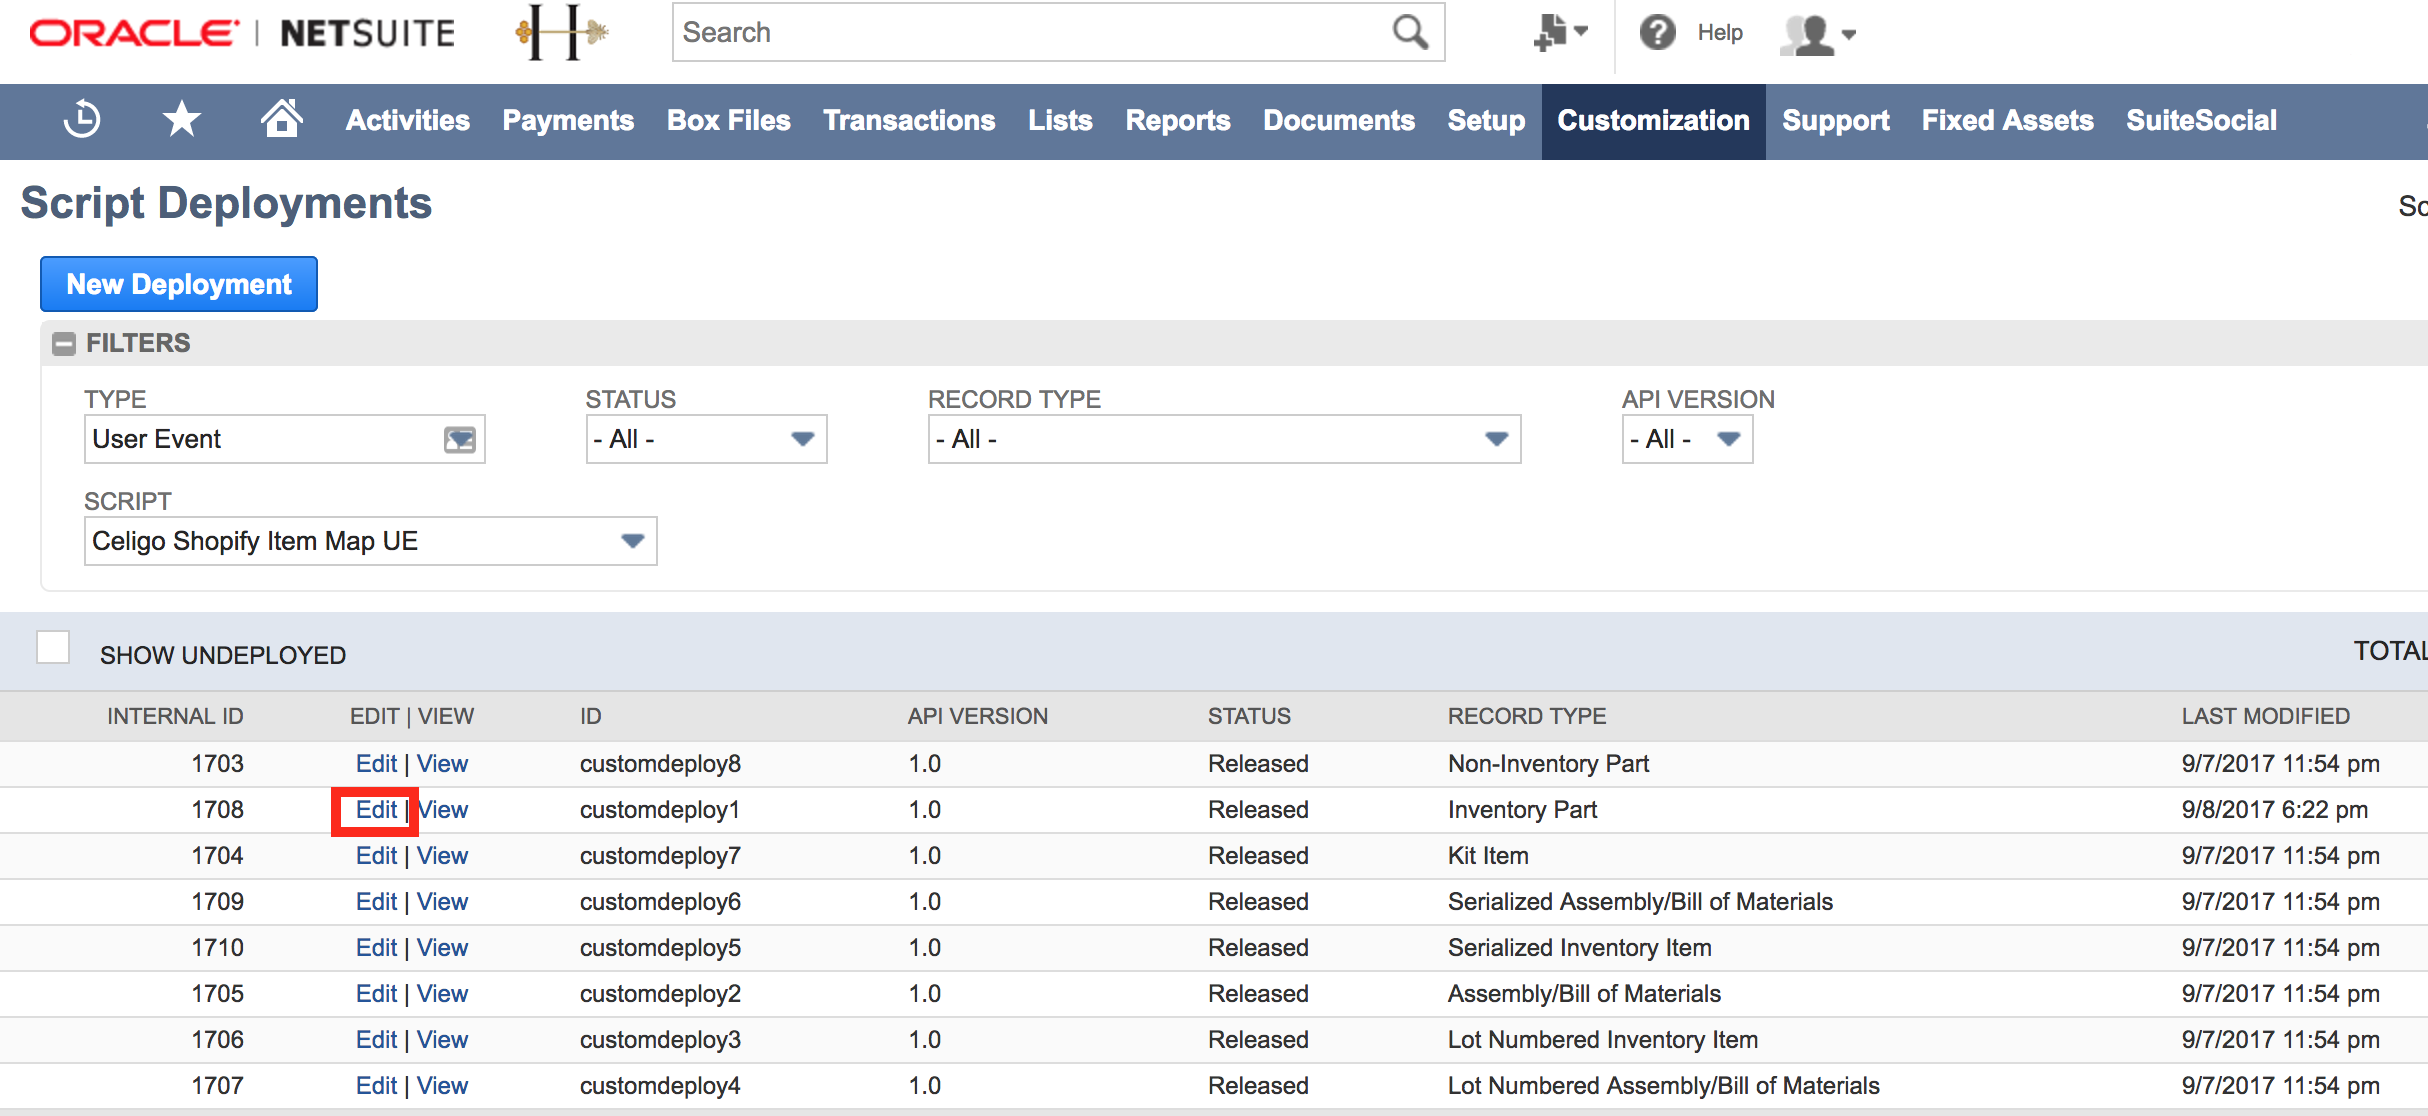Click the New Deployment button
Screen dimensions: 2428x1116
[179, 284]
